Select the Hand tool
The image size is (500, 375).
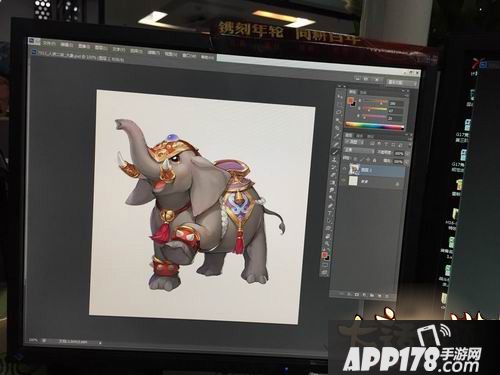coord(328,236)
